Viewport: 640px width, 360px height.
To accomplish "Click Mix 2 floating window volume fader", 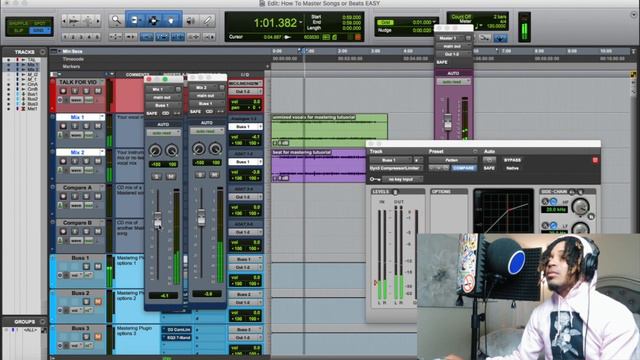I will point(201,218).
